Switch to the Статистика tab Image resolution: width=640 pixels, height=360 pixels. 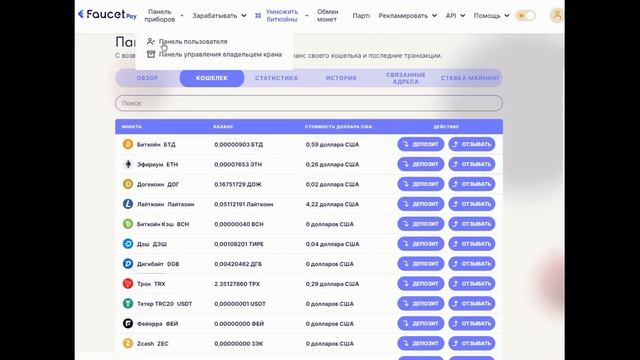tap(276, 78)
